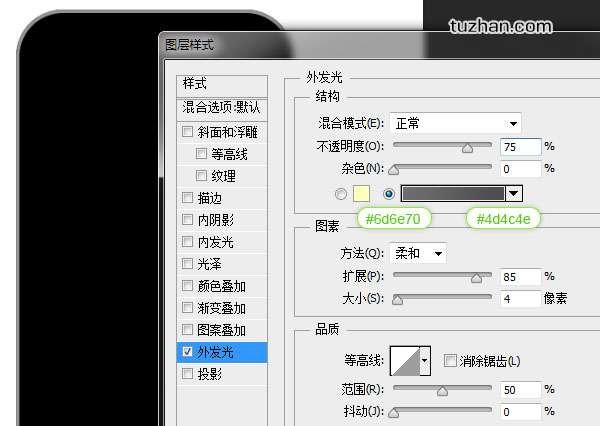Click the gray gradient bar
This screenshot has height=426, width=600.
(453, 194)
